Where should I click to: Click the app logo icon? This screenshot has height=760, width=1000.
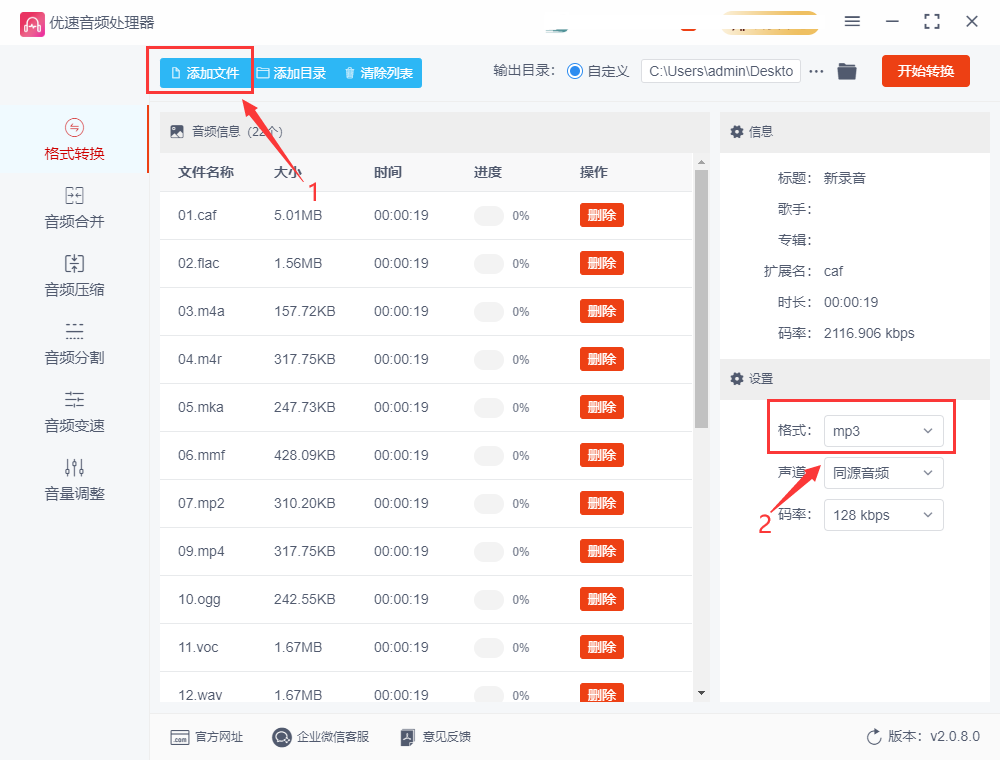pyautogui.click(x=32, y=24)
